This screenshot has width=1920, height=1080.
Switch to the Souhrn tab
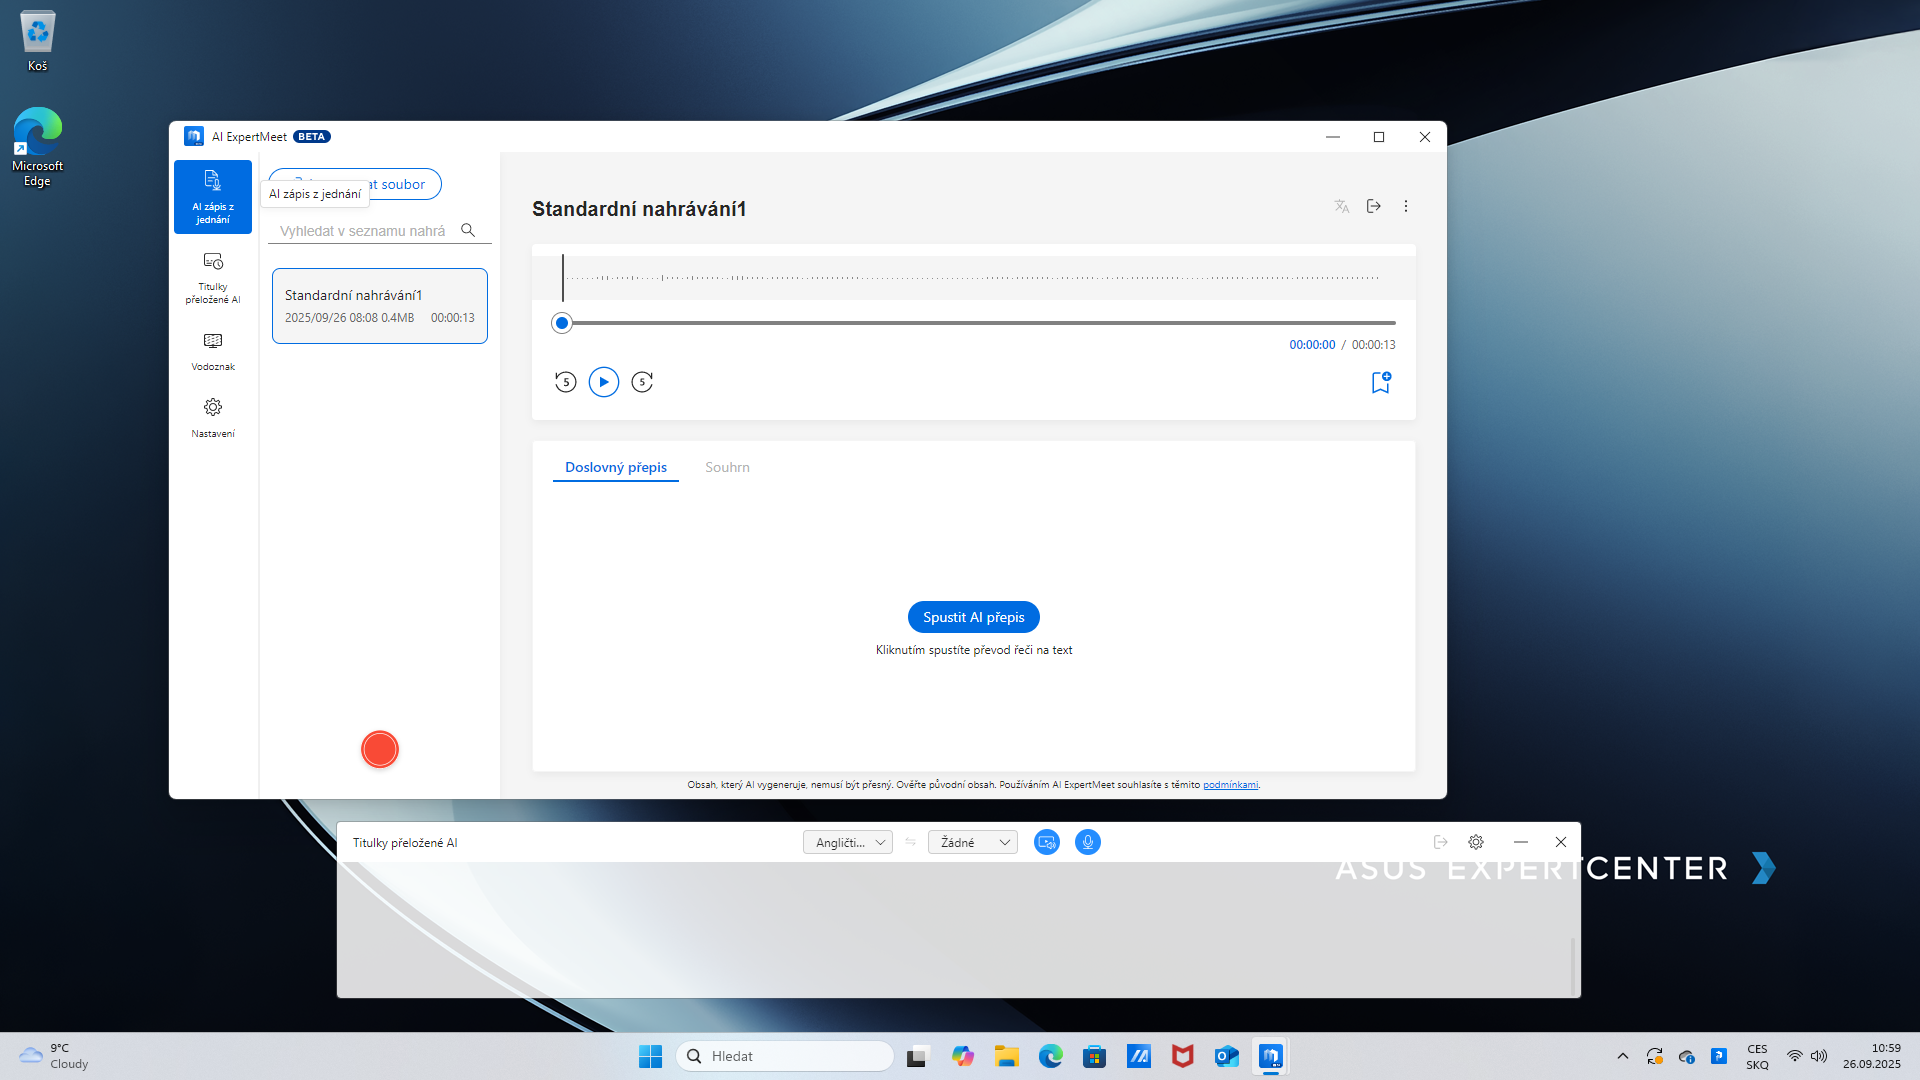click(x=727, y=467)
